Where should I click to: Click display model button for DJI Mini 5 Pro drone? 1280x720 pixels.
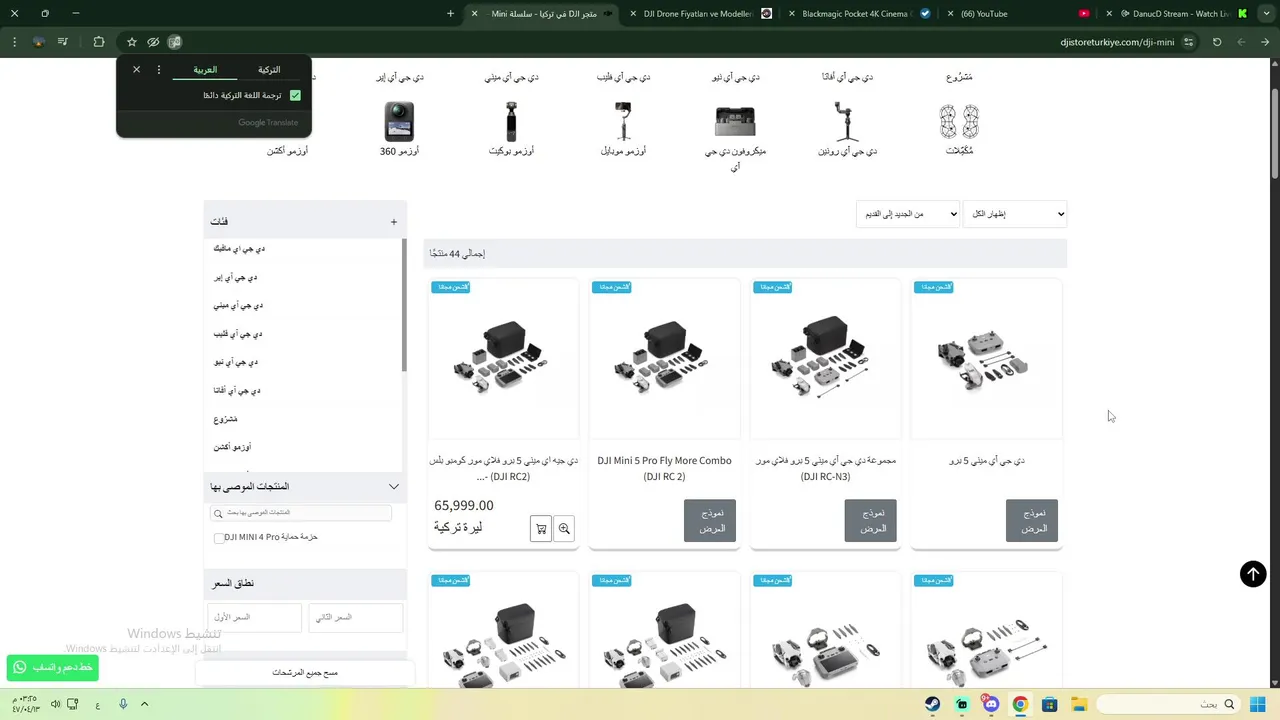tap(1032, 521)
